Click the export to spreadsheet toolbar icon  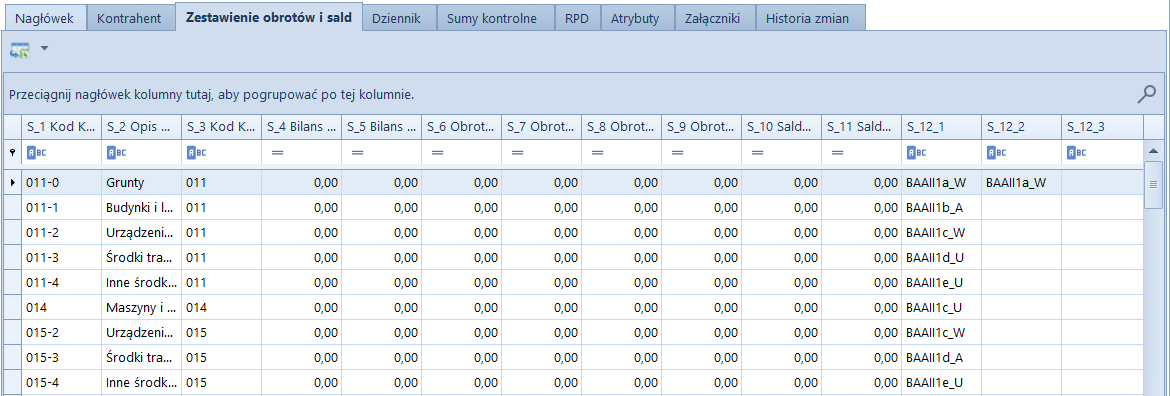pyautogui.click(x=19, y=50)
